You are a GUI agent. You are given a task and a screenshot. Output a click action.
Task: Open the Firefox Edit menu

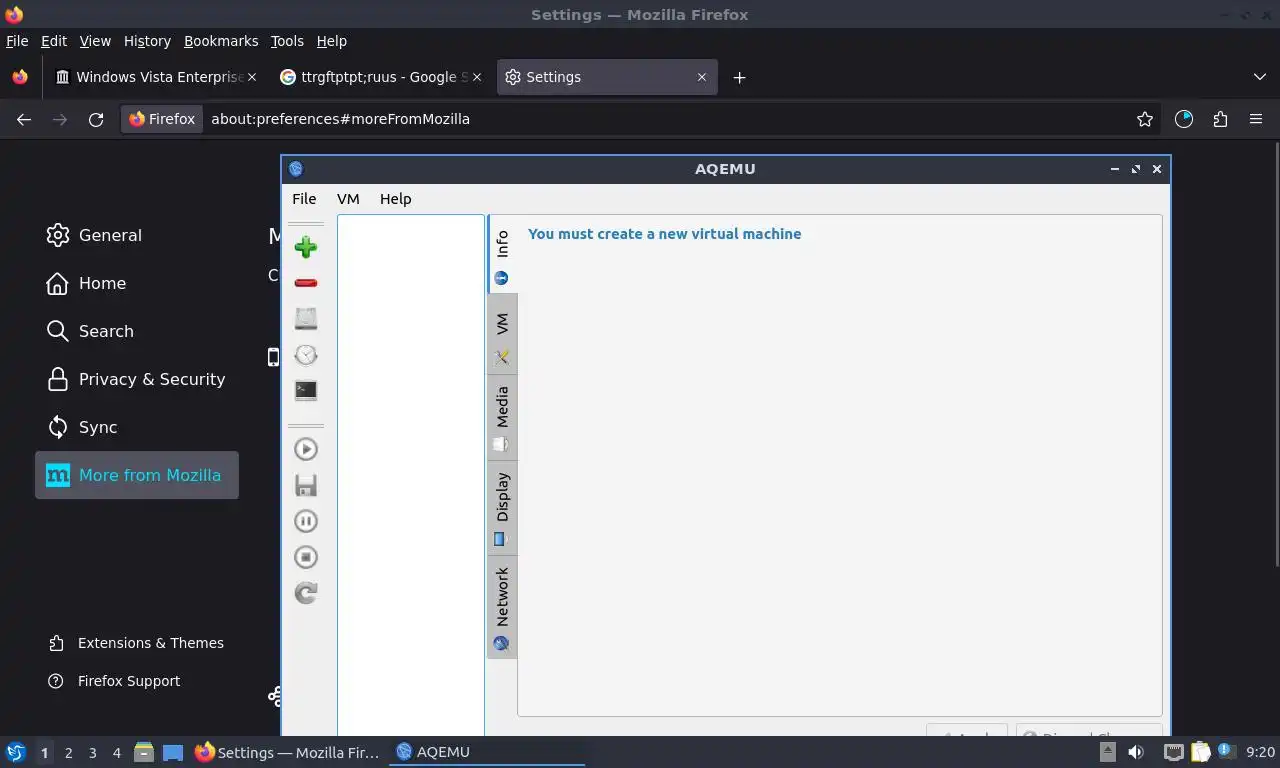click(54, 41)
